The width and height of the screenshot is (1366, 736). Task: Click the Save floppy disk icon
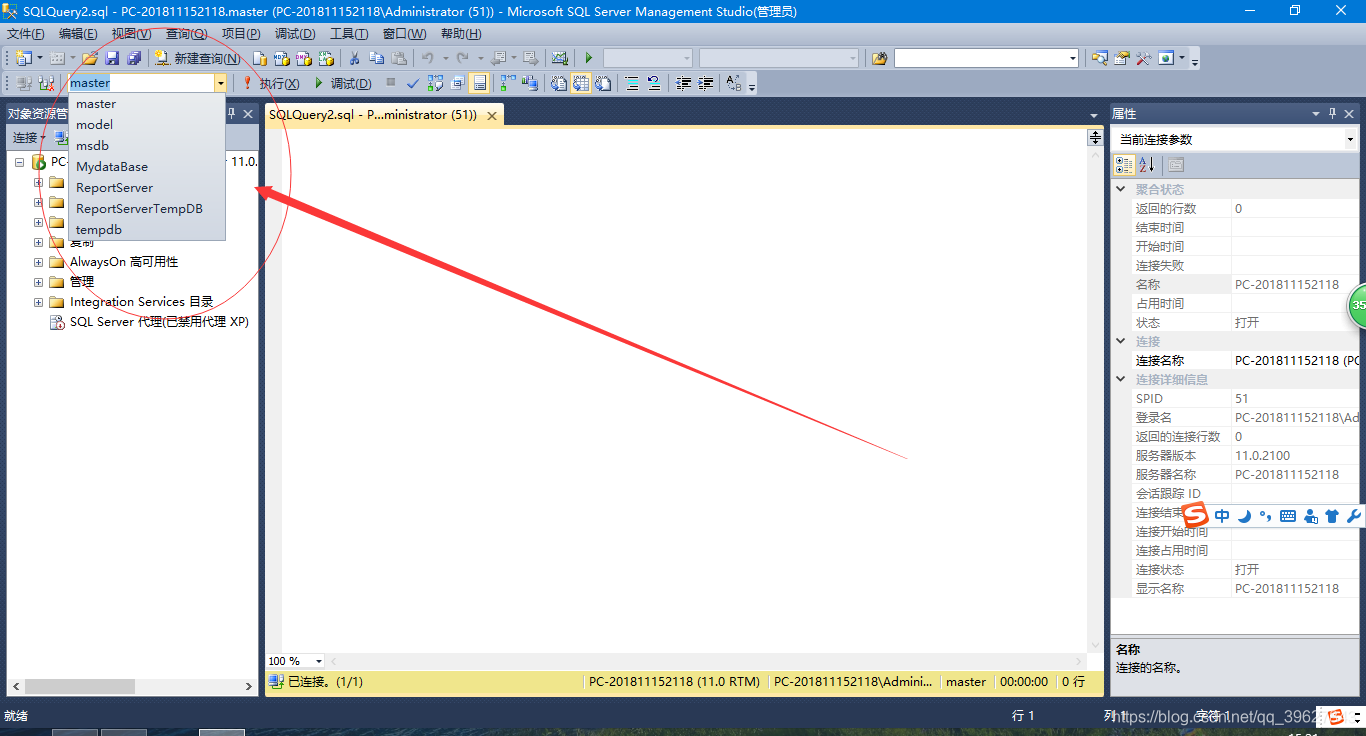click(111, 58)
